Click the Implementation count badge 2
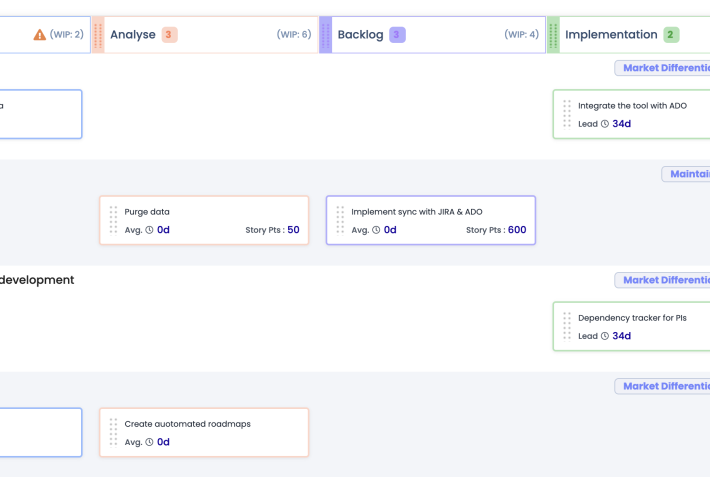The image size is (710, 477). (670, 35)
